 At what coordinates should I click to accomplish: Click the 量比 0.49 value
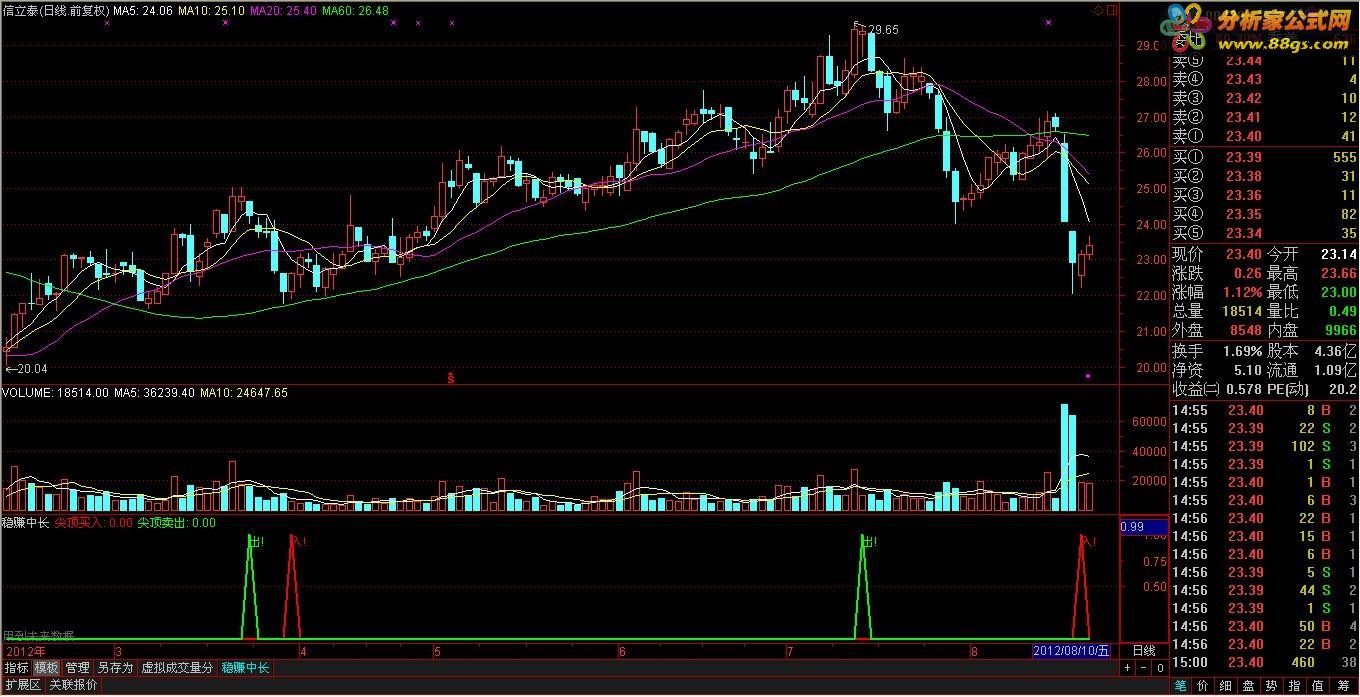pos(1343,311)
